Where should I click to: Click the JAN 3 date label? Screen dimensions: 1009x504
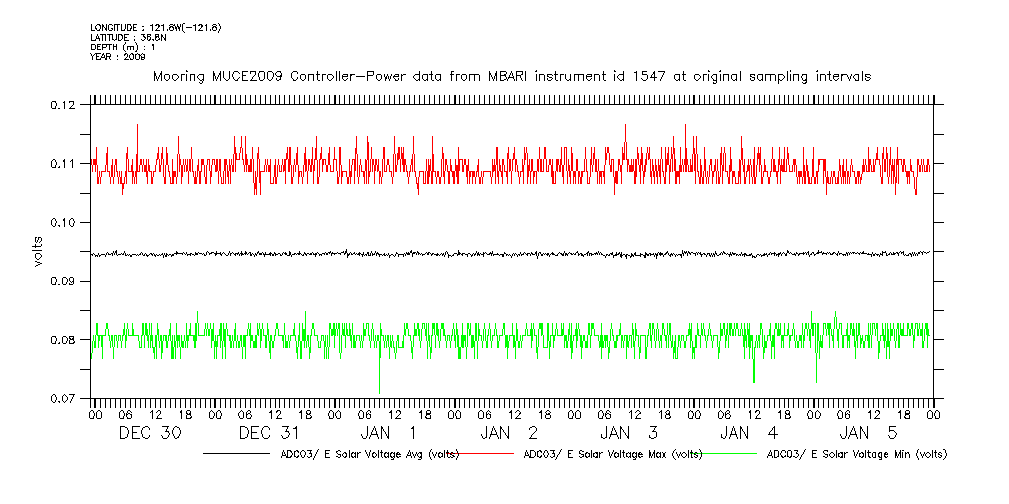click(630, 433)
